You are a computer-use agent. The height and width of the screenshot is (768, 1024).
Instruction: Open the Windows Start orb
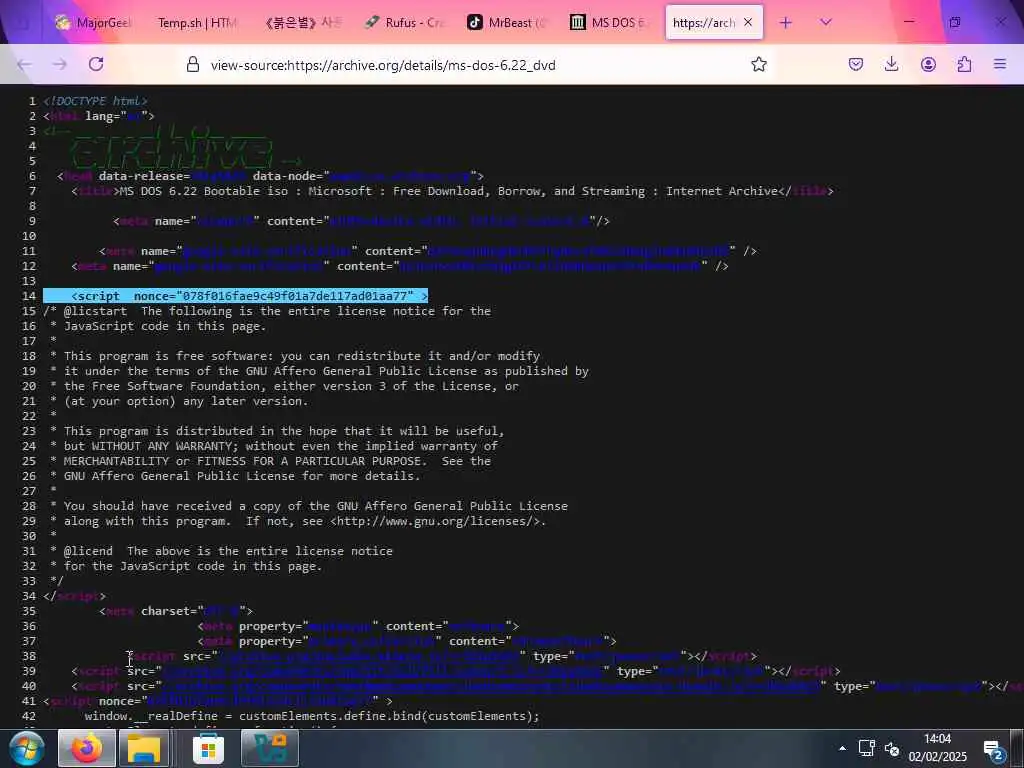(26, 748)
